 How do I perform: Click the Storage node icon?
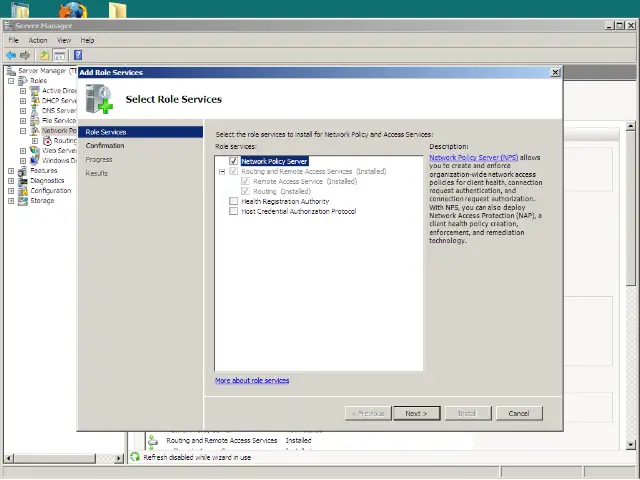point(23,201)
